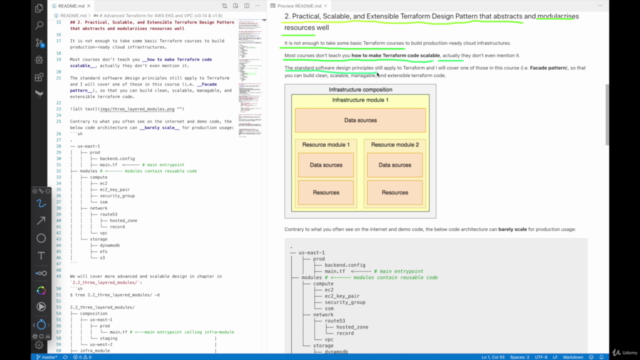This screenshot has width=640, height=360.
Task: Open the Search view in the activity bar
Action: [39, 25]
